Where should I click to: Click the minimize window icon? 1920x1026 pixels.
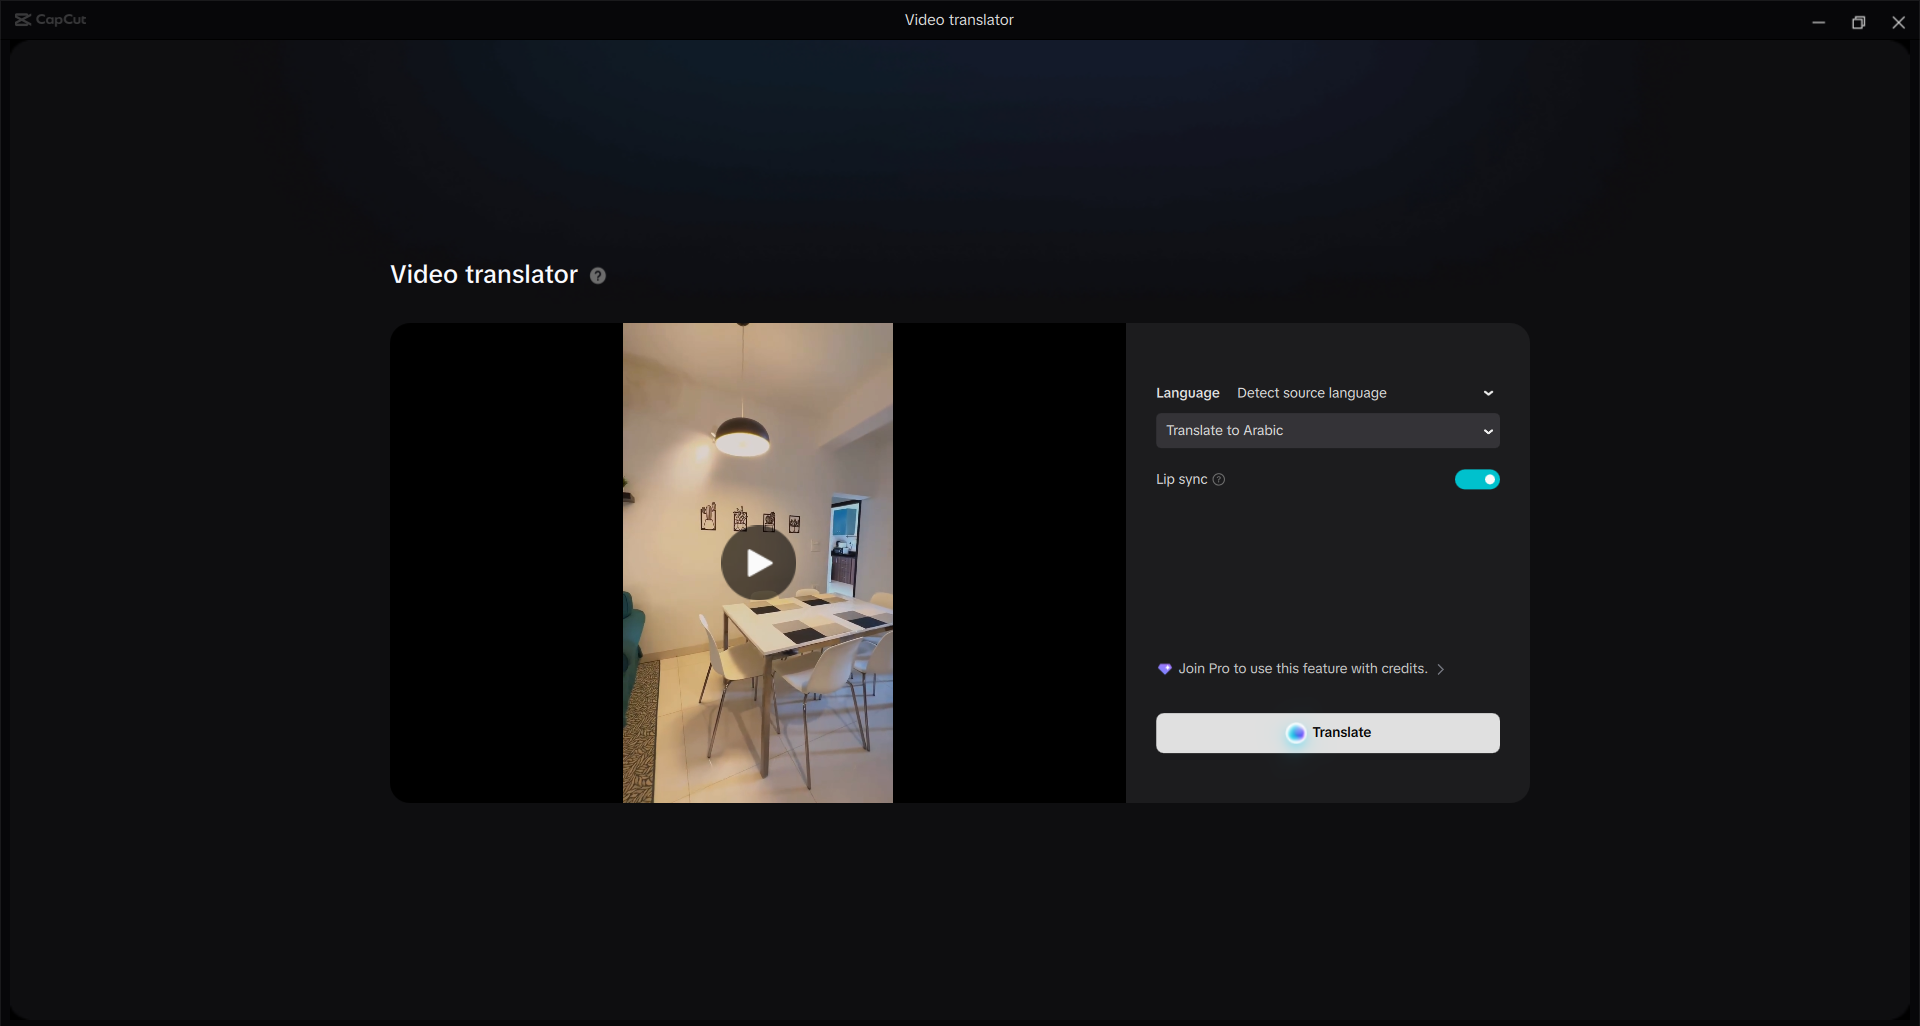(x=1819, y=21)
